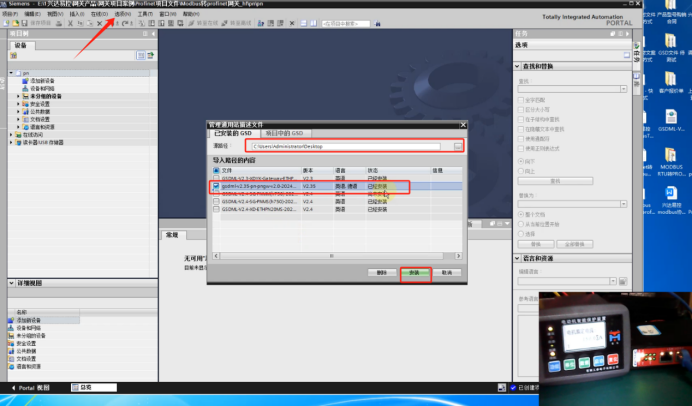Expand the 未分组的设备 tree node
This screenshot has height=406, width=692.
point(18,96)
